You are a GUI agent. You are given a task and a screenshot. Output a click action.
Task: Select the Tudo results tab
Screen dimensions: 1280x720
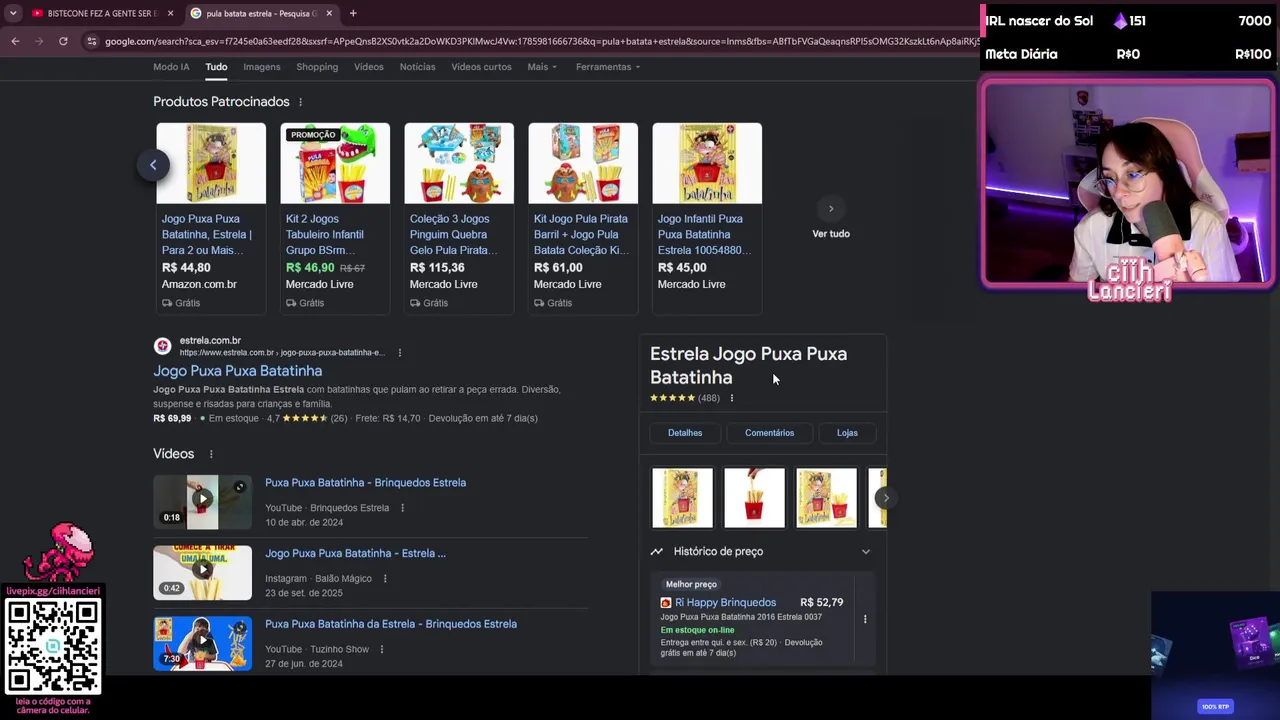pyautogui.click(x=216, y=67)
